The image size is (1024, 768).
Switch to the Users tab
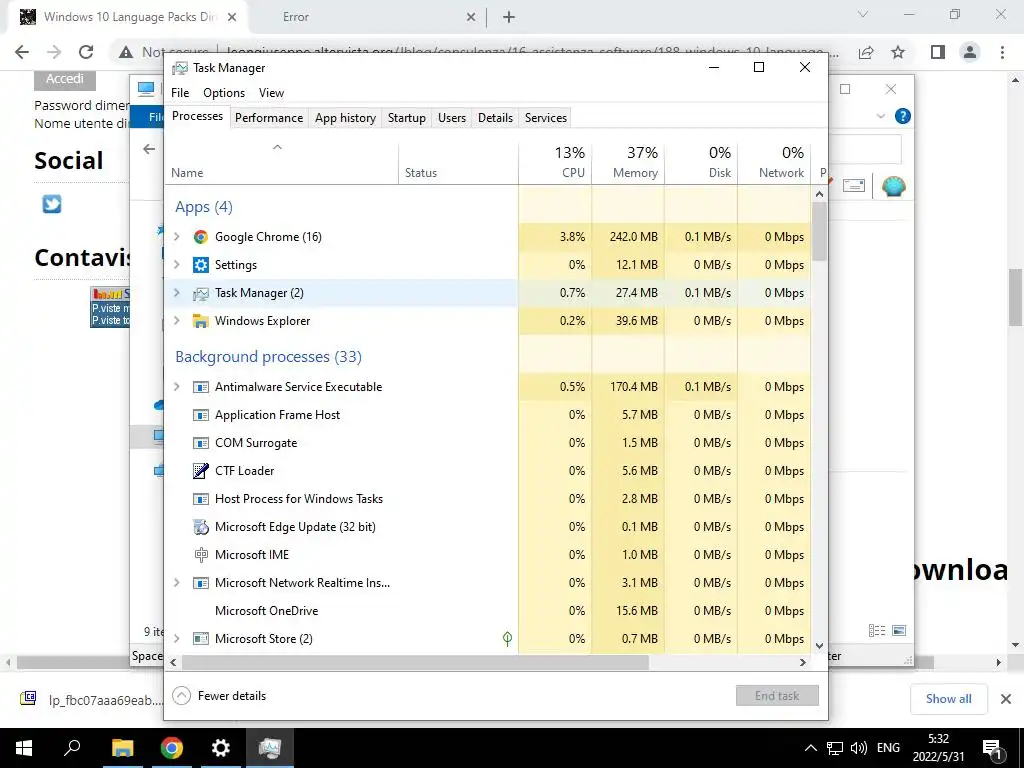452,118
